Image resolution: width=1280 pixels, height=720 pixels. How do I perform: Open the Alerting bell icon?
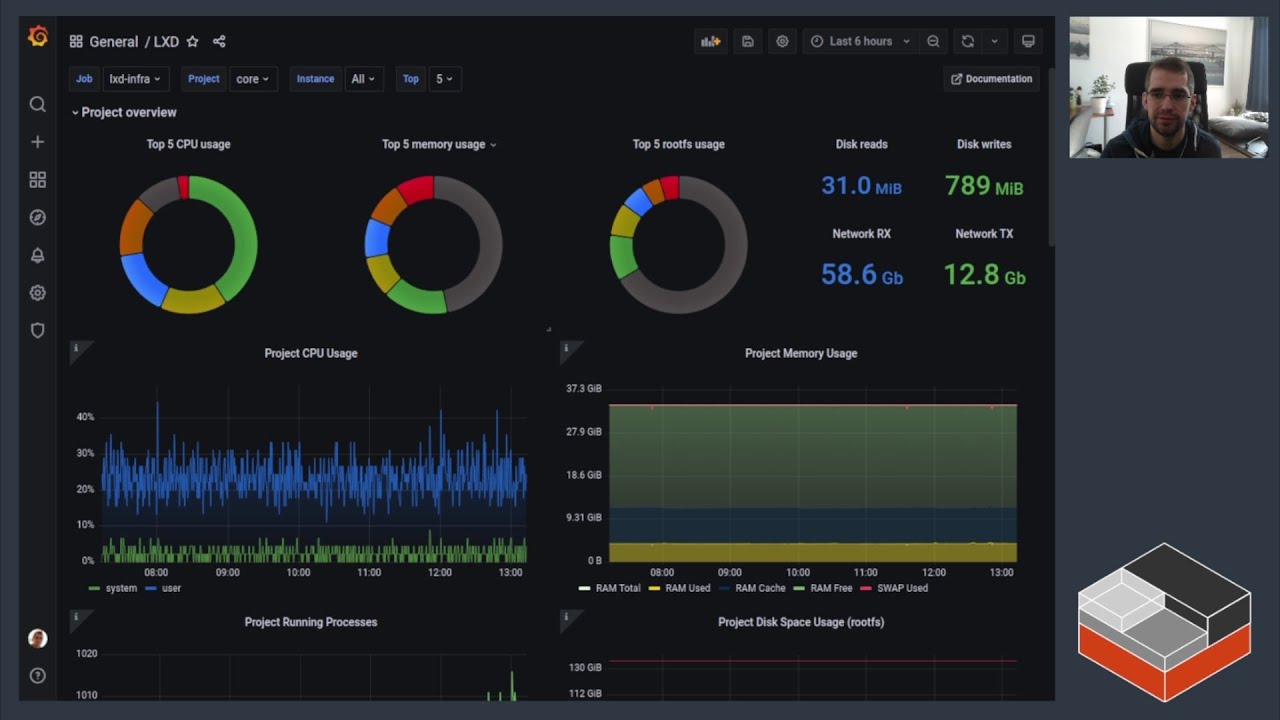[38, 255]
